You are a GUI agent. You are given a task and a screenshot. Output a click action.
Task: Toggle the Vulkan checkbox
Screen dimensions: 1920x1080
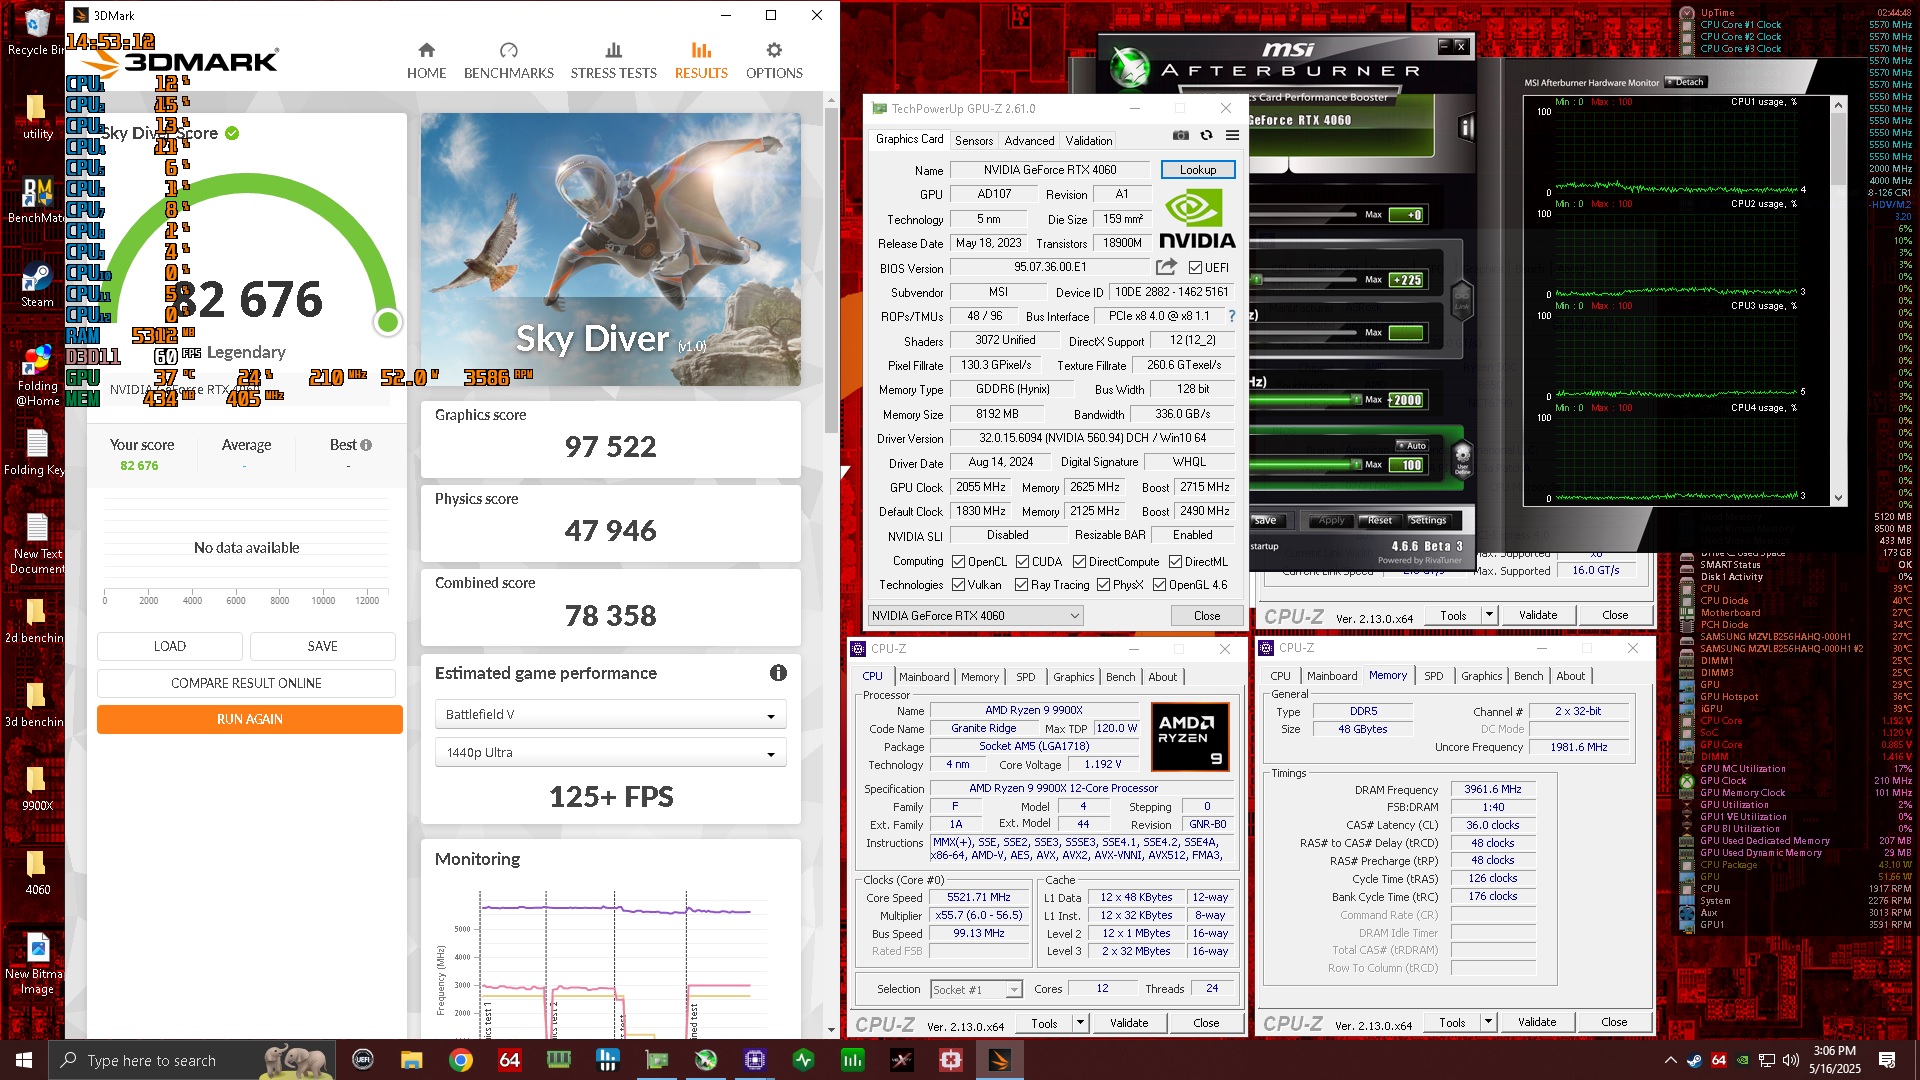click(958, 585)
